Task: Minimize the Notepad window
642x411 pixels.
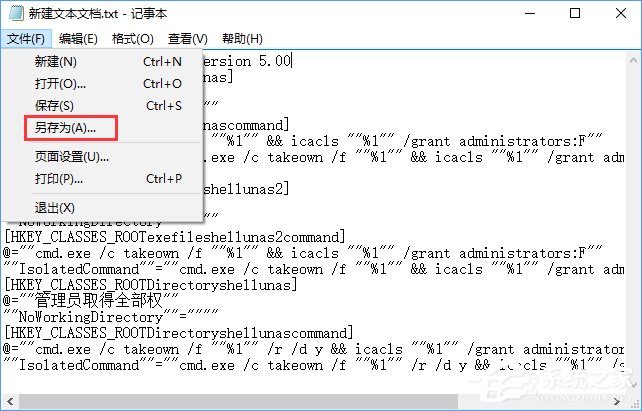Action: click(530, 14)
